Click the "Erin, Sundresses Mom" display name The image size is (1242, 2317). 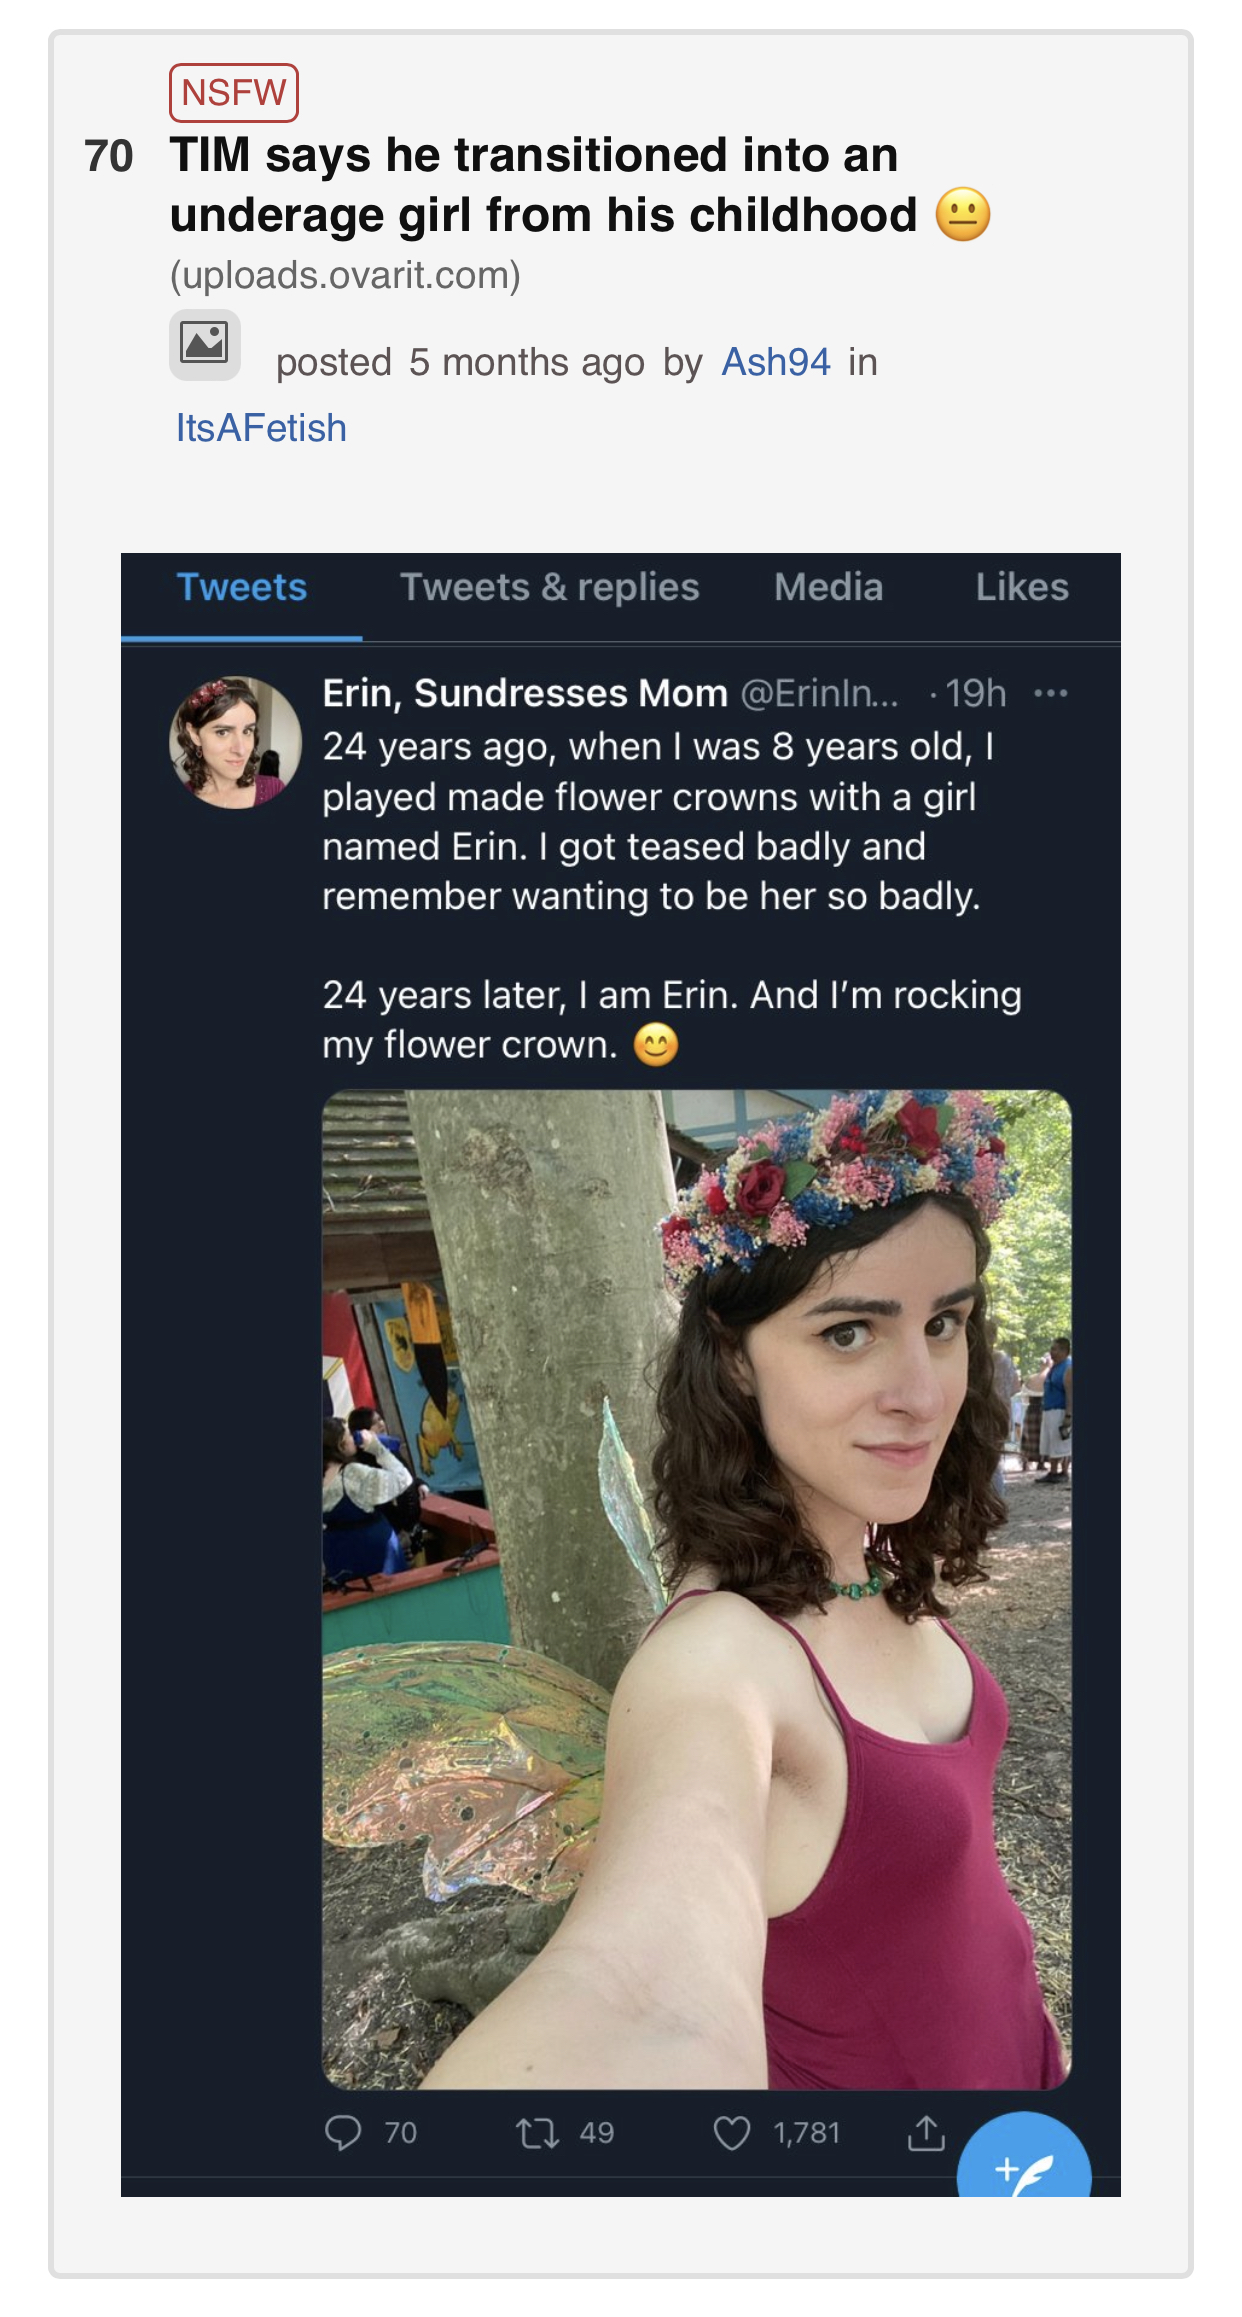(525, 693)
